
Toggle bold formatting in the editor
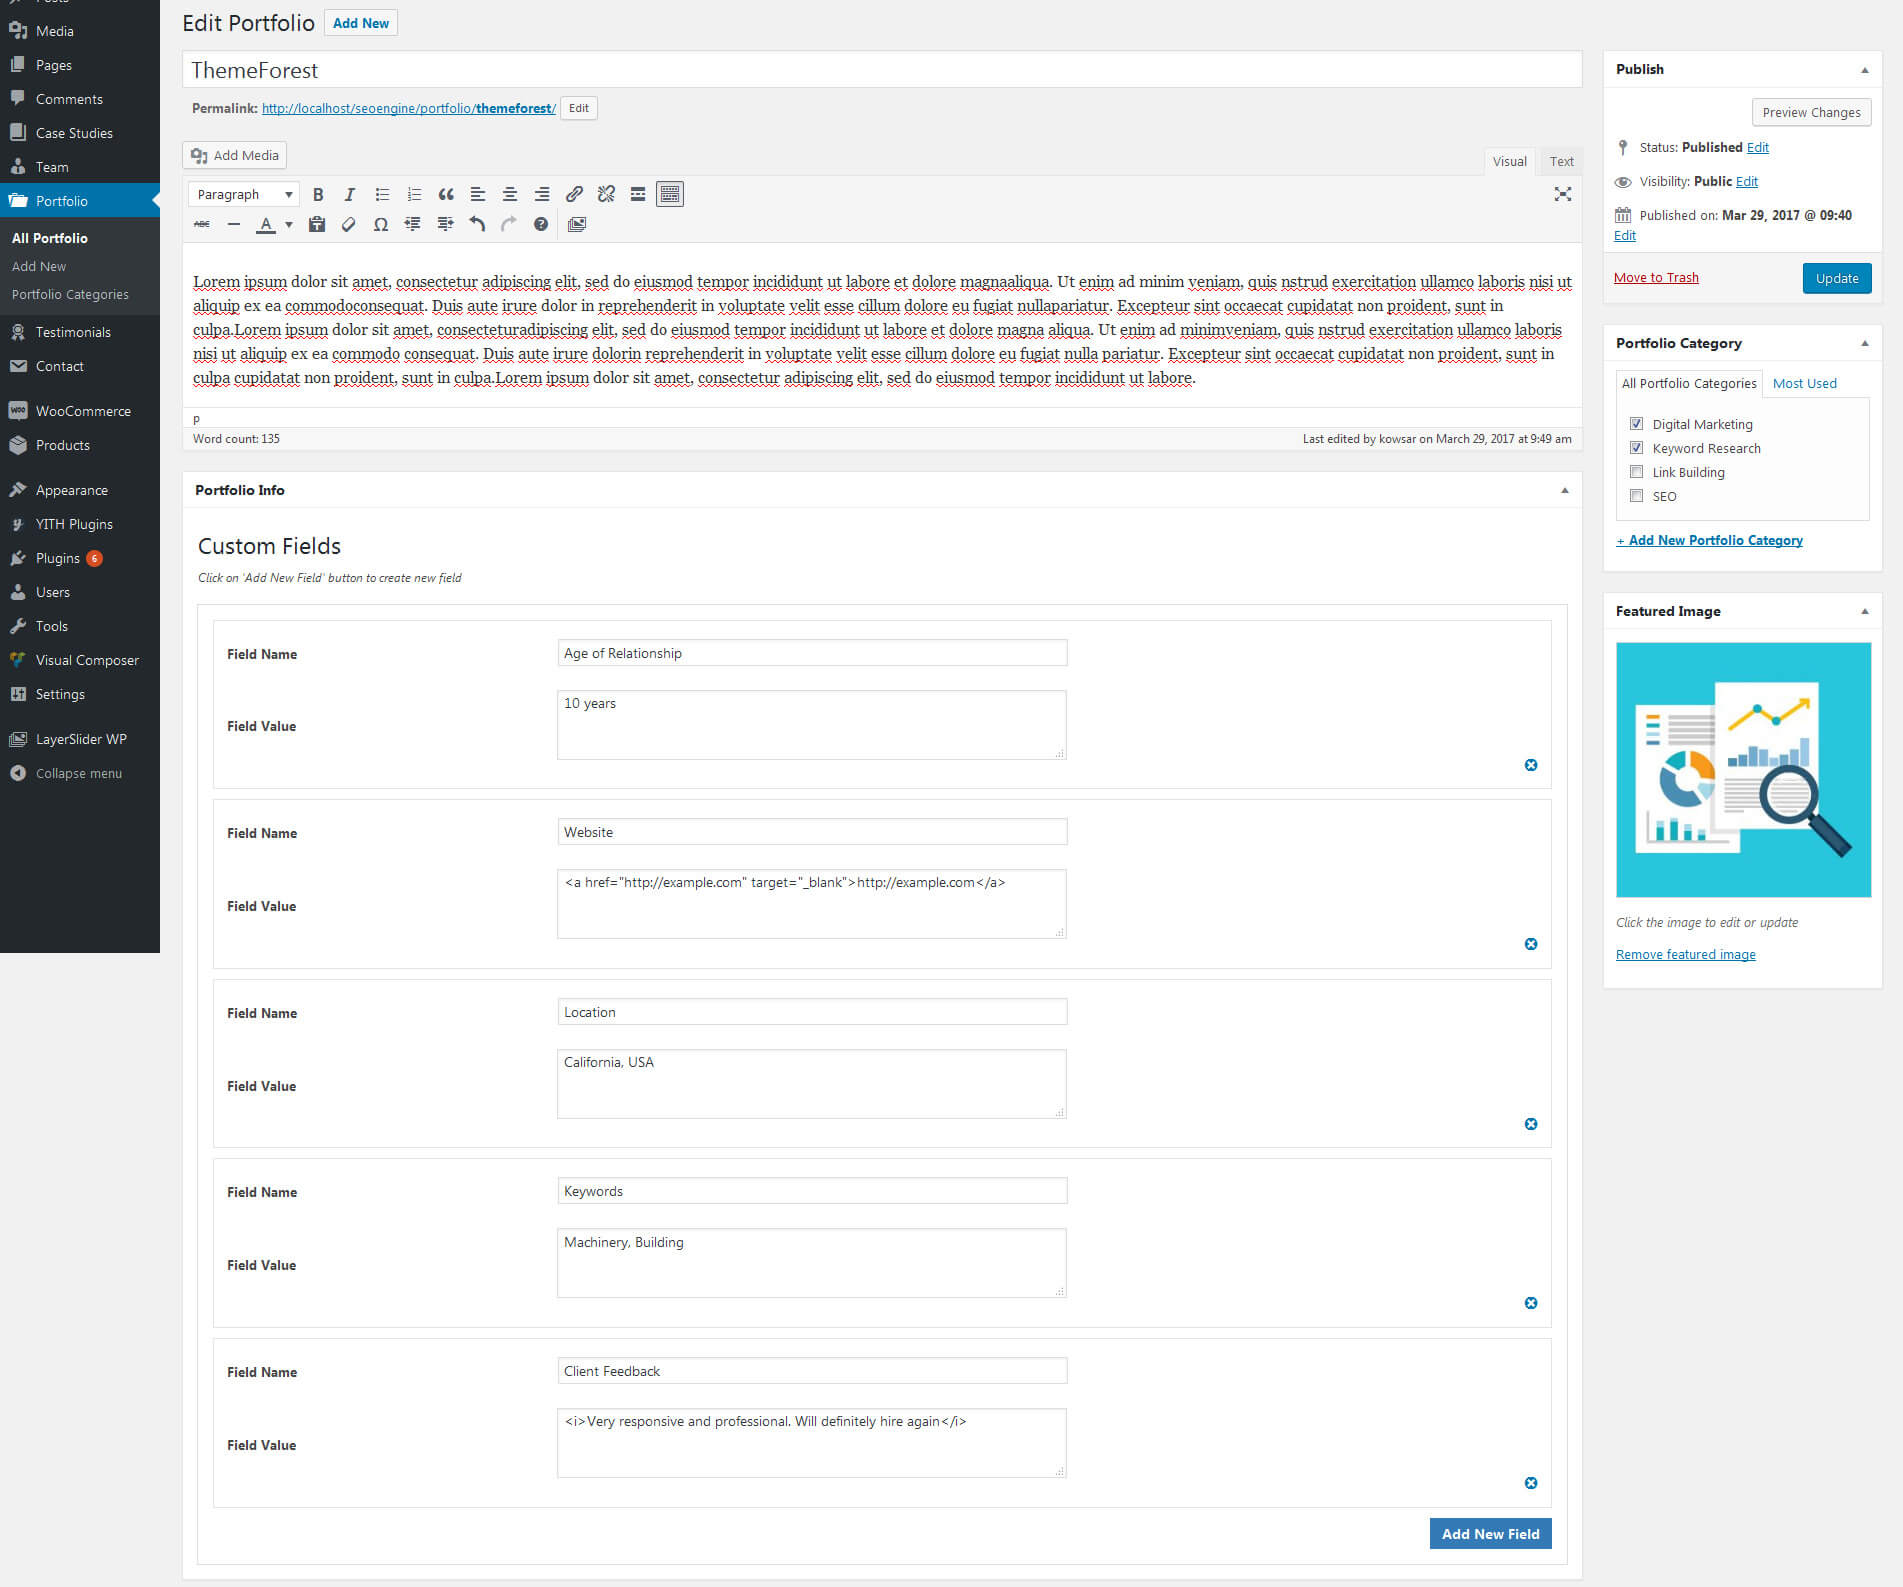318,194
